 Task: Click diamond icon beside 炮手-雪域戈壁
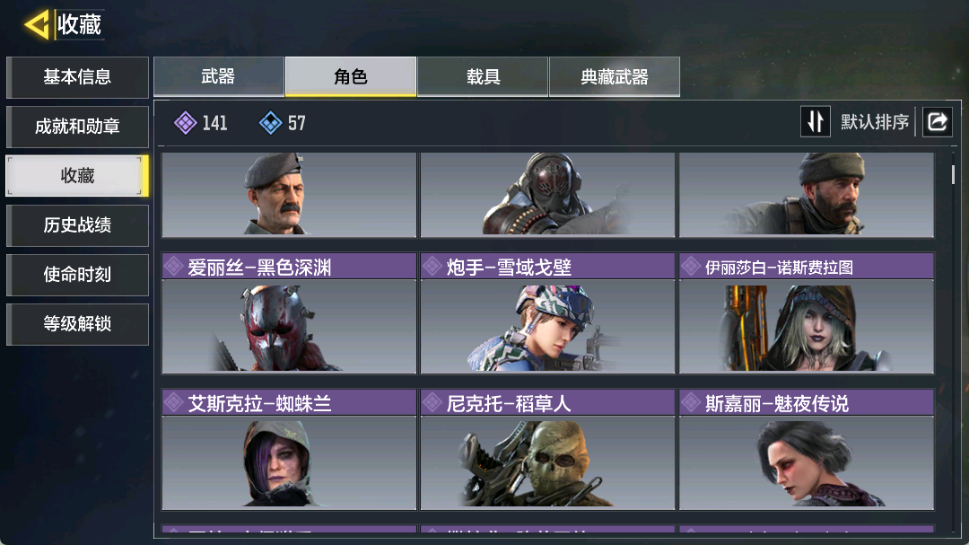click(432, 266)
